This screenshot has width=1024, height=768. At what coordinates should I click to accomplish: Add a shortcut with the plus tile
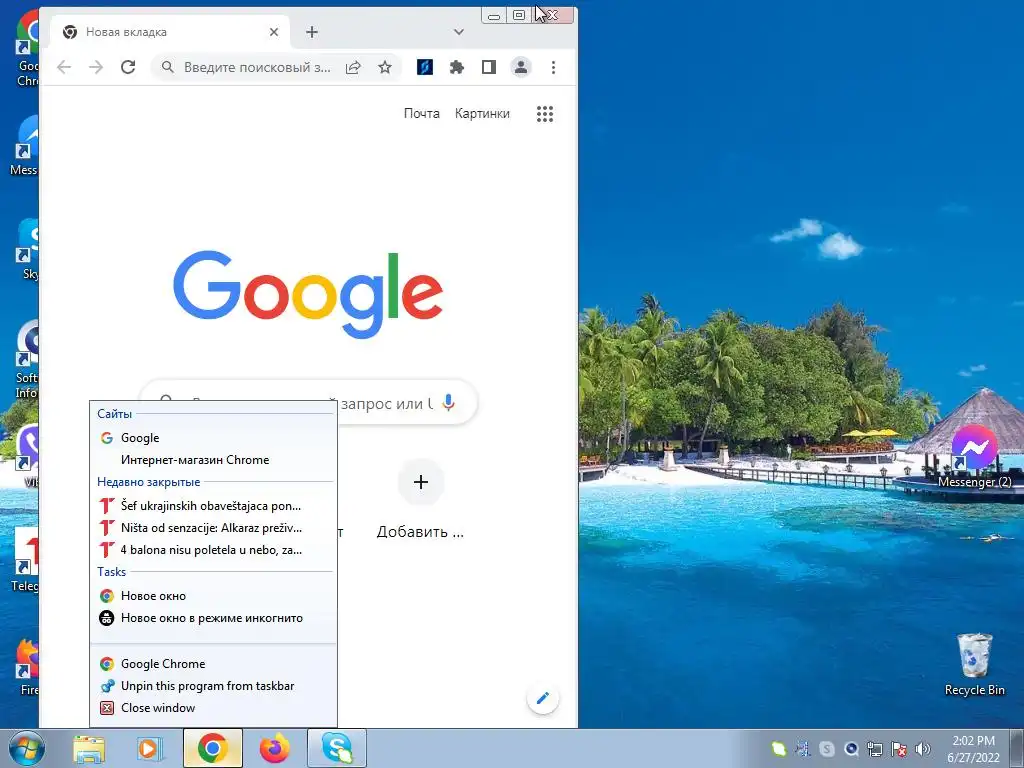pos(421,482)
